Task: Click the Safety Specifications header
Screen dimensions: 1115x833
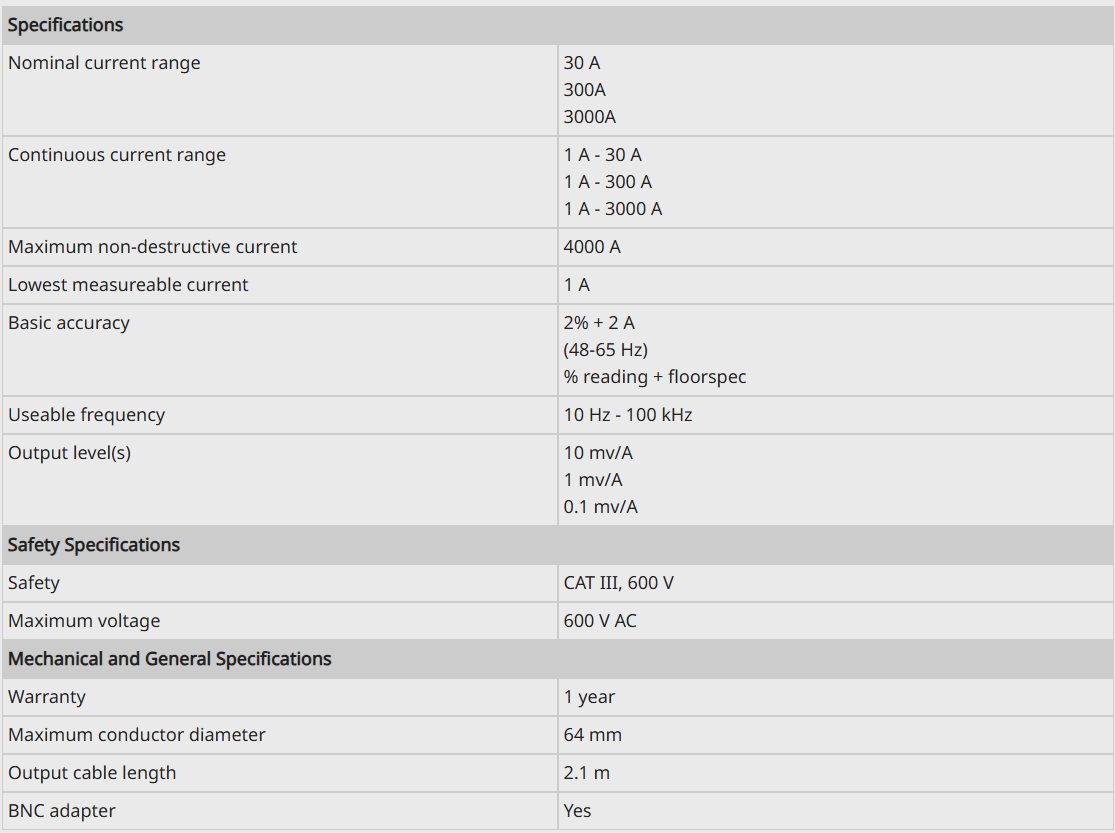Action: pos(558,545)
